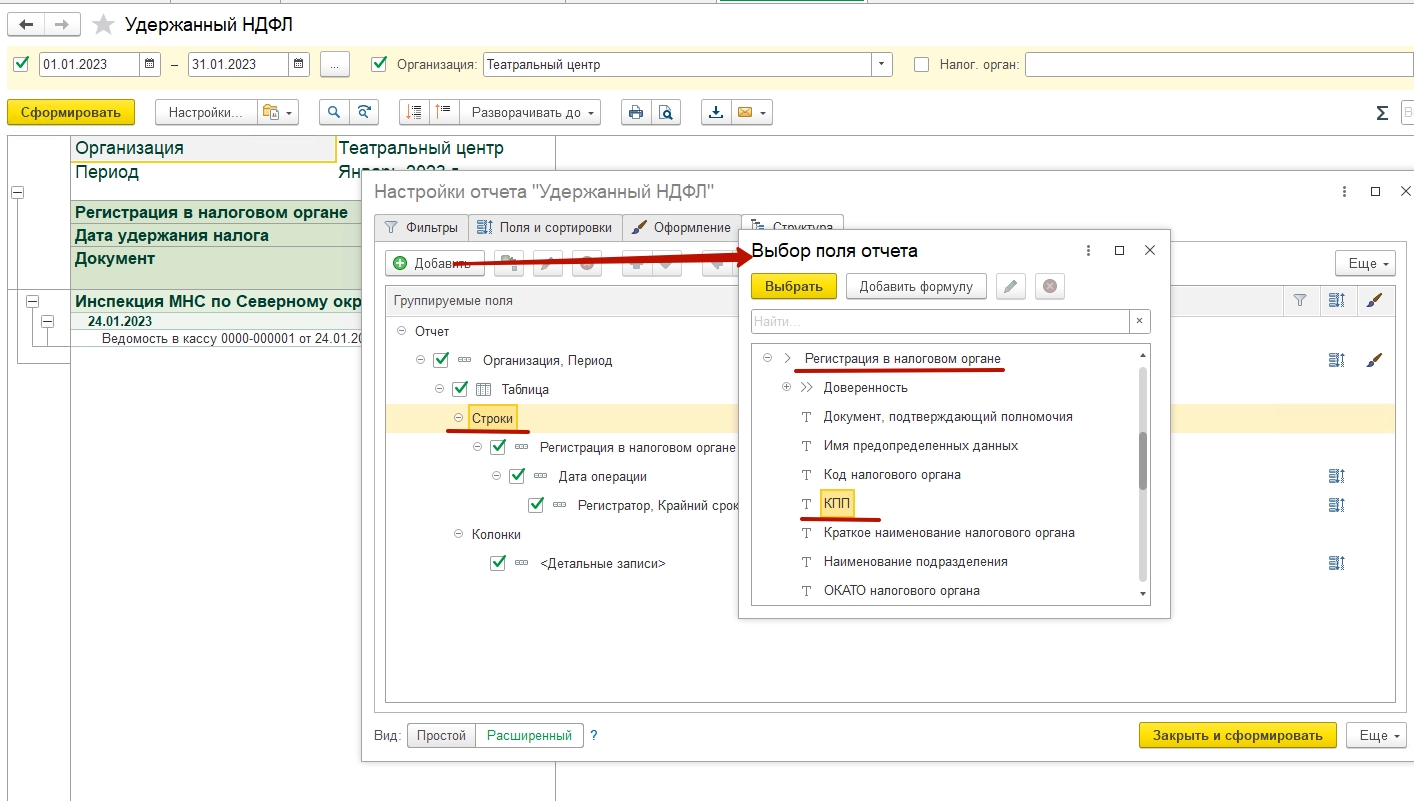Viewport: 1414px width, 801px height.
Task: Click the email envelope icon
Action: [744, 113]
